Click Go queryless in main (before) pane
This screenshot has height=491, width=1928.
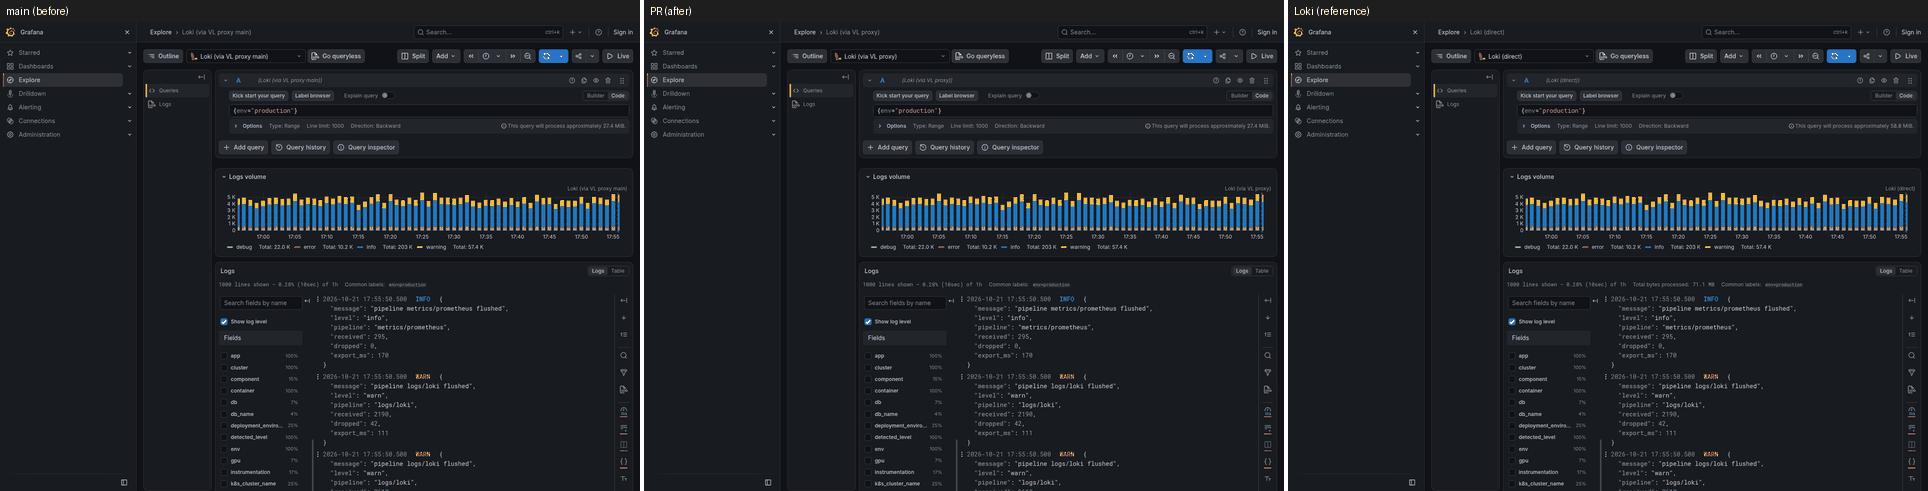coord(337,56)
